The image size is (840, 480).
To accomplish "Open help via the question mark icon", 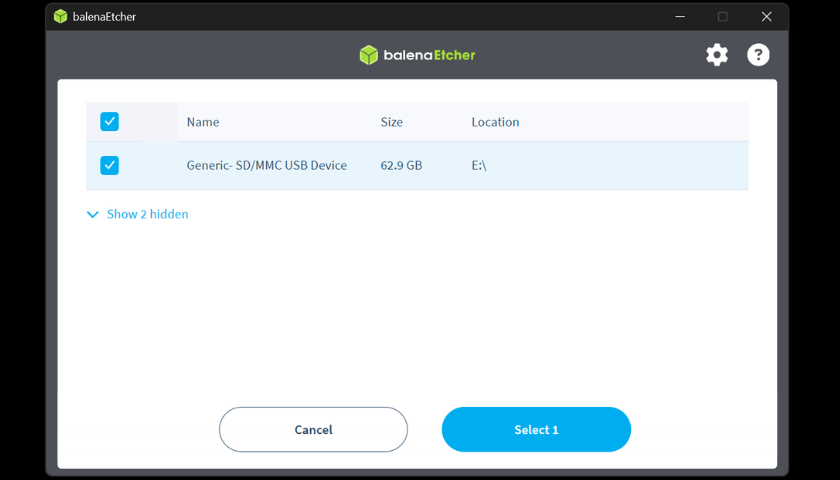I will click(758, 55).
